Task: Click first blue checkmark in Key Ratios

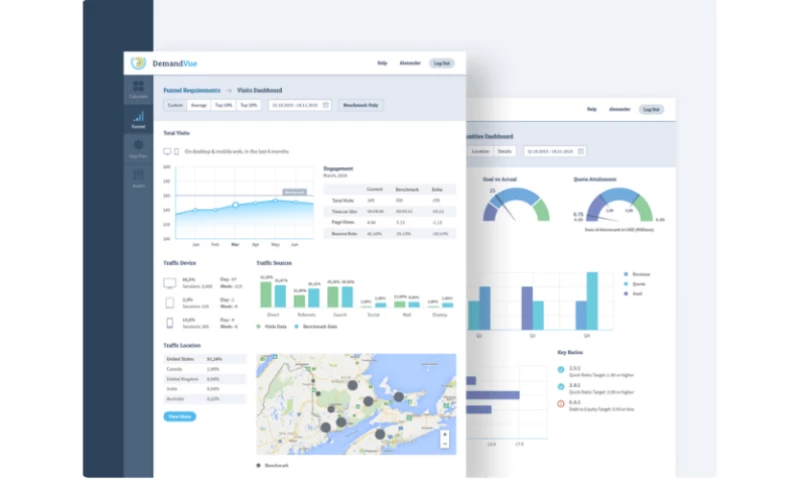Action: [561, 369]
